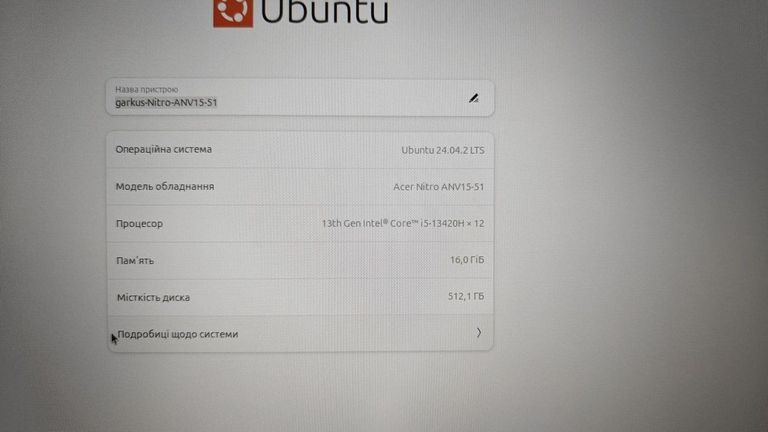
Task: Click the pencil icon to rename device
Action: pos(474,98)
